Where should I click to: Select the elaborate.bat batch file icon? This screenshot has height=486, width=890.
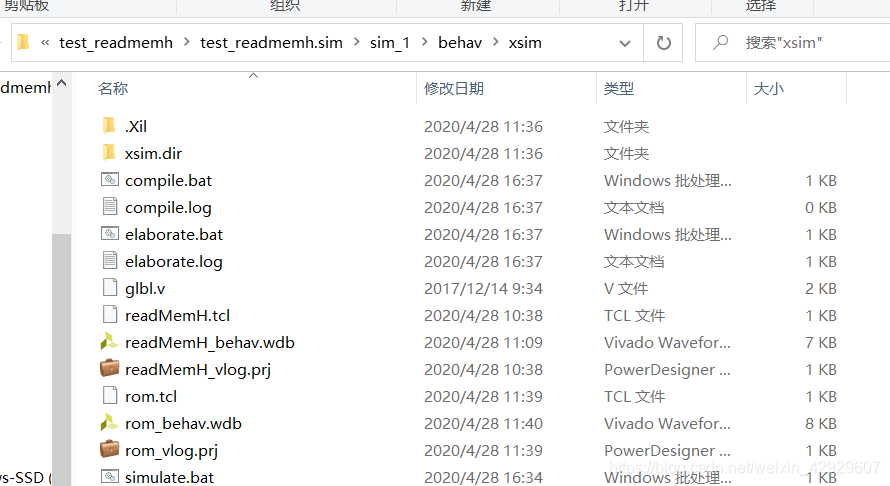tap(110, 233)
